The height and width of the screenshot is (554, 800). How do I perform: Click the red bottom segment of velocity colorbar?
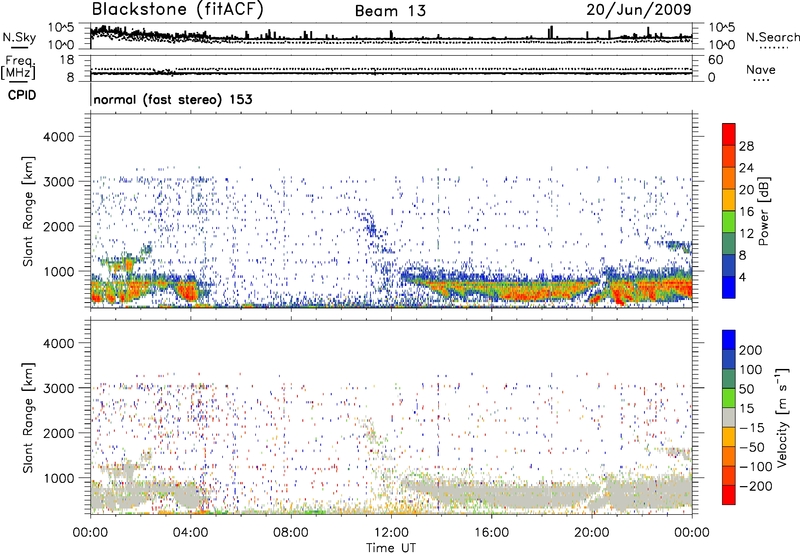point(729,495)
